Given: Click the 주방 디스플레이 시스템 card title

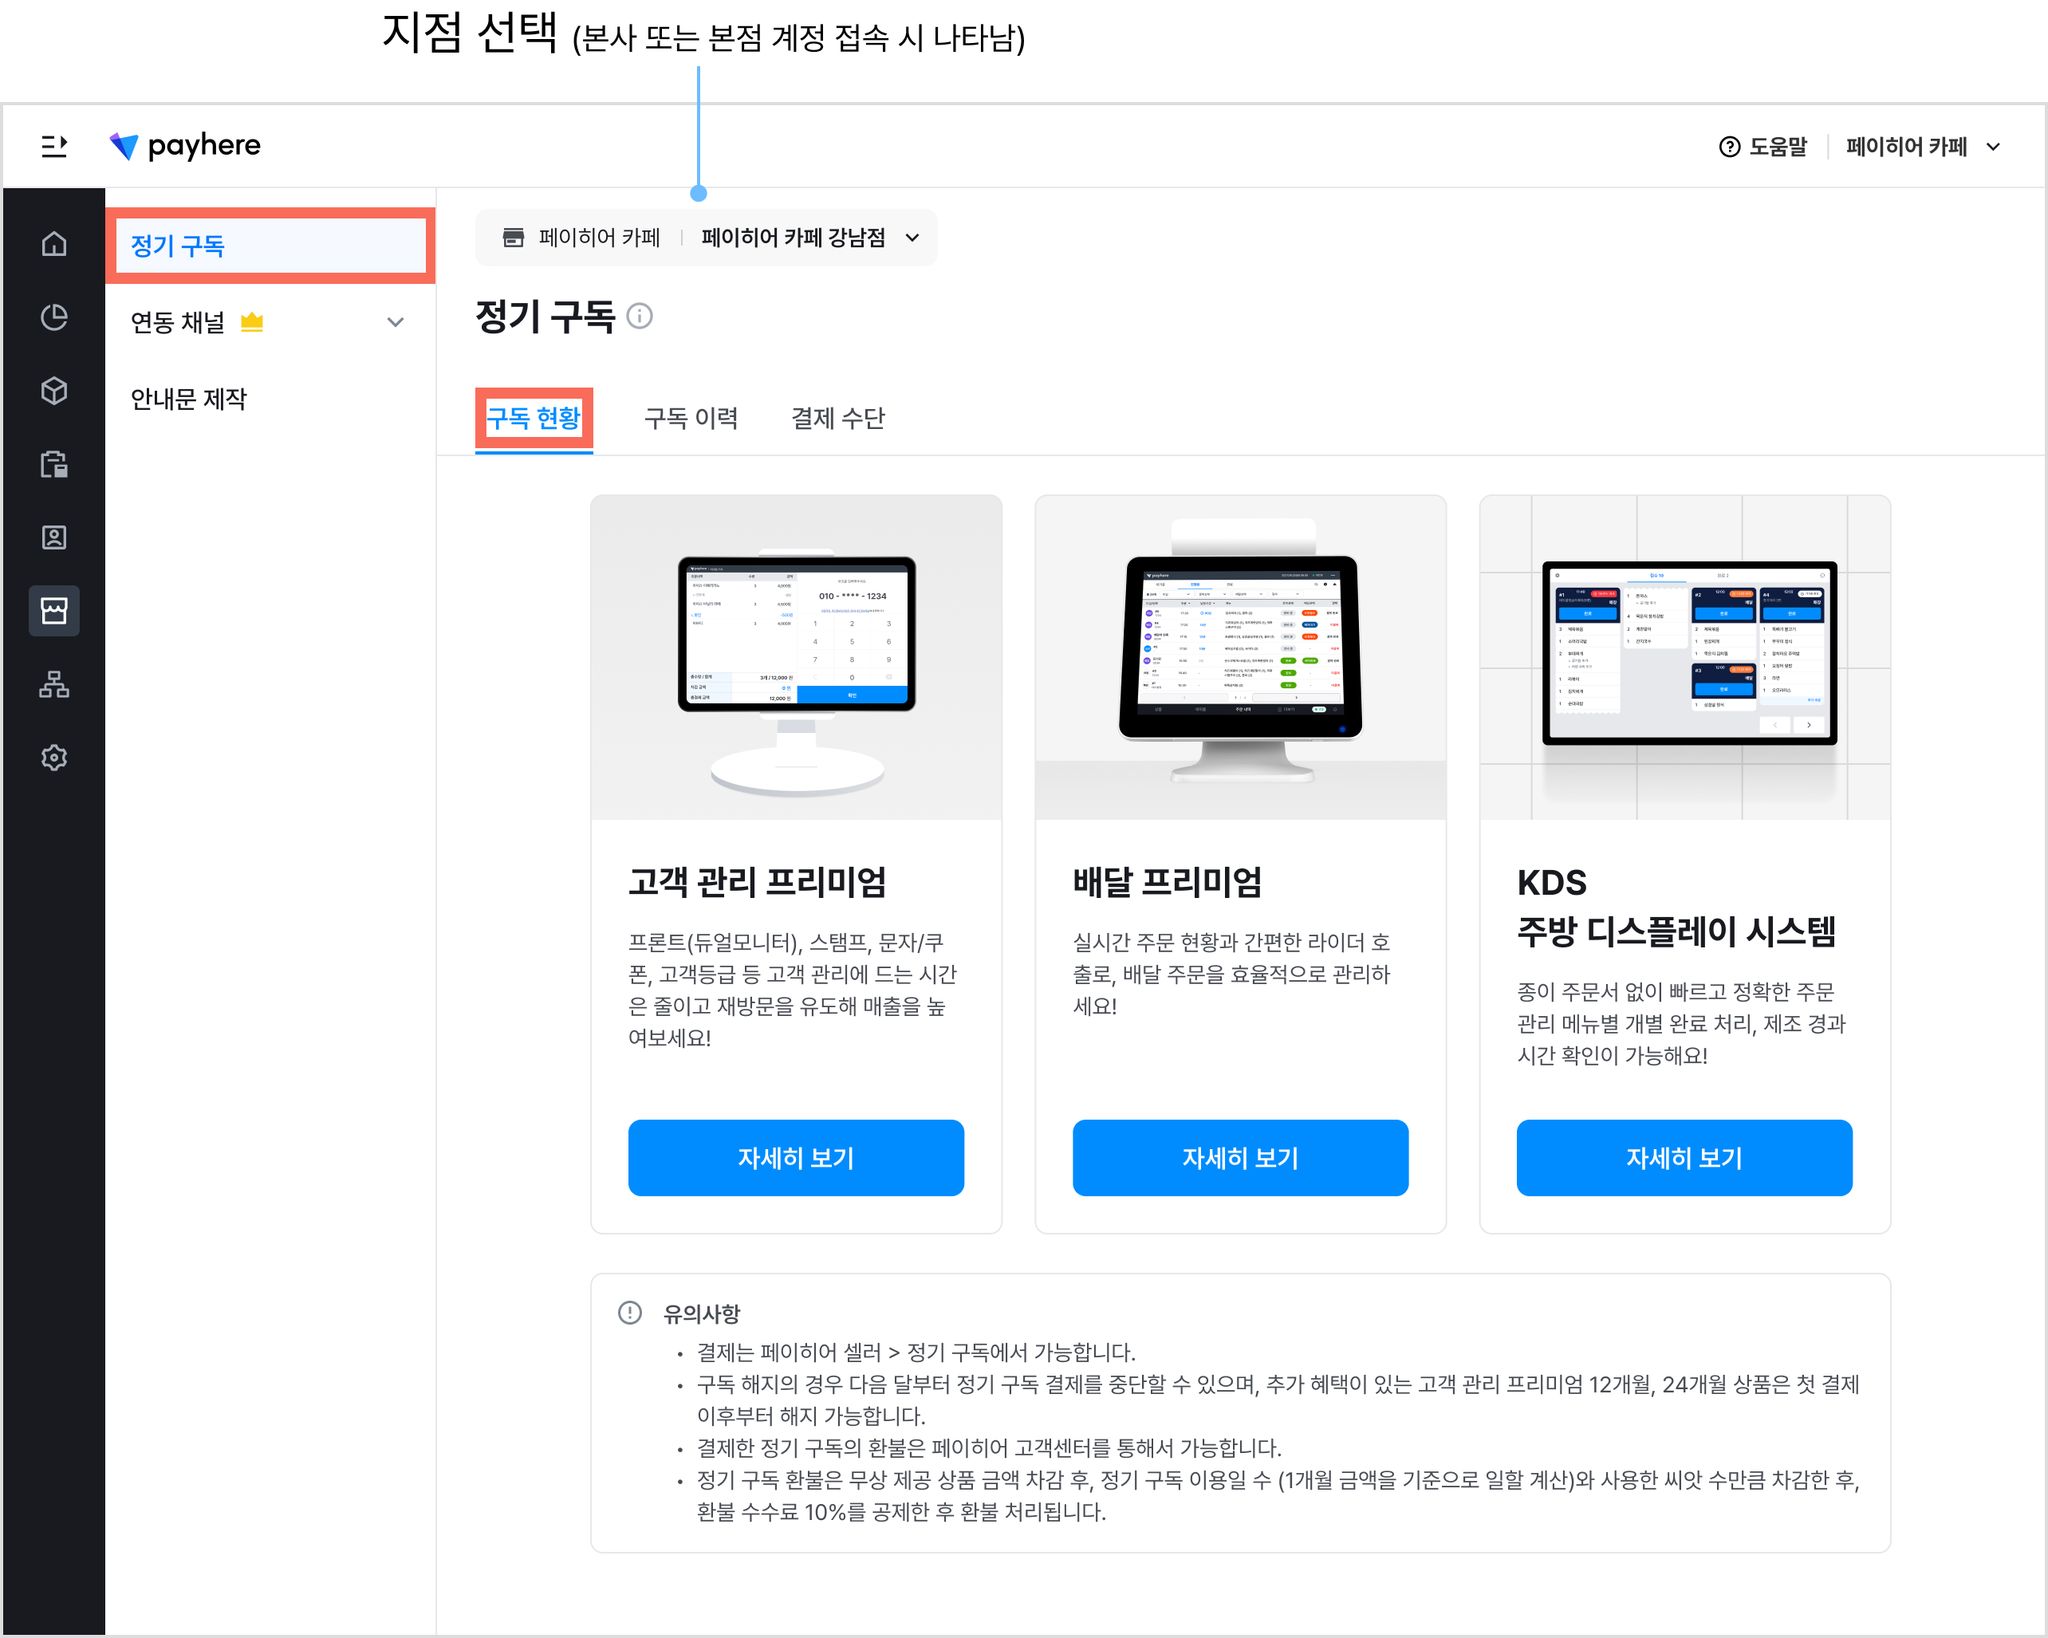Looking at the screenshot, I should pos(1676,931).
